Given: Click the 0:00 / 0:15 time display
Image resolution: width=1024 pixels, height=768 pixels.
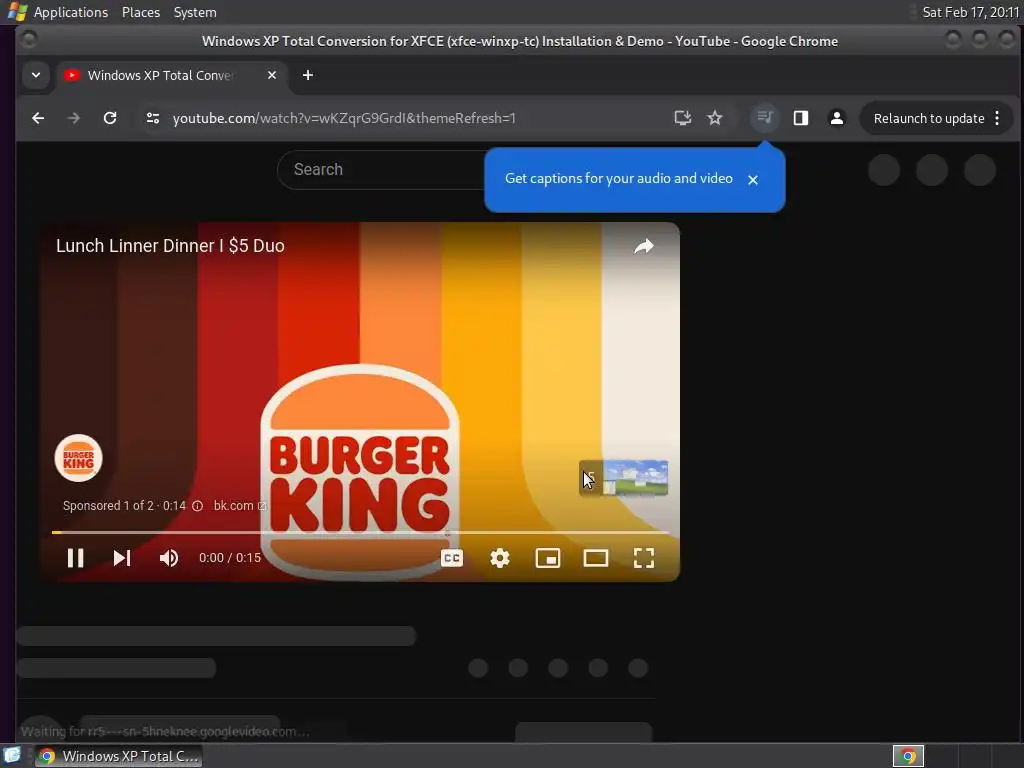Looking at the screenshot, I should click(230, 558).
